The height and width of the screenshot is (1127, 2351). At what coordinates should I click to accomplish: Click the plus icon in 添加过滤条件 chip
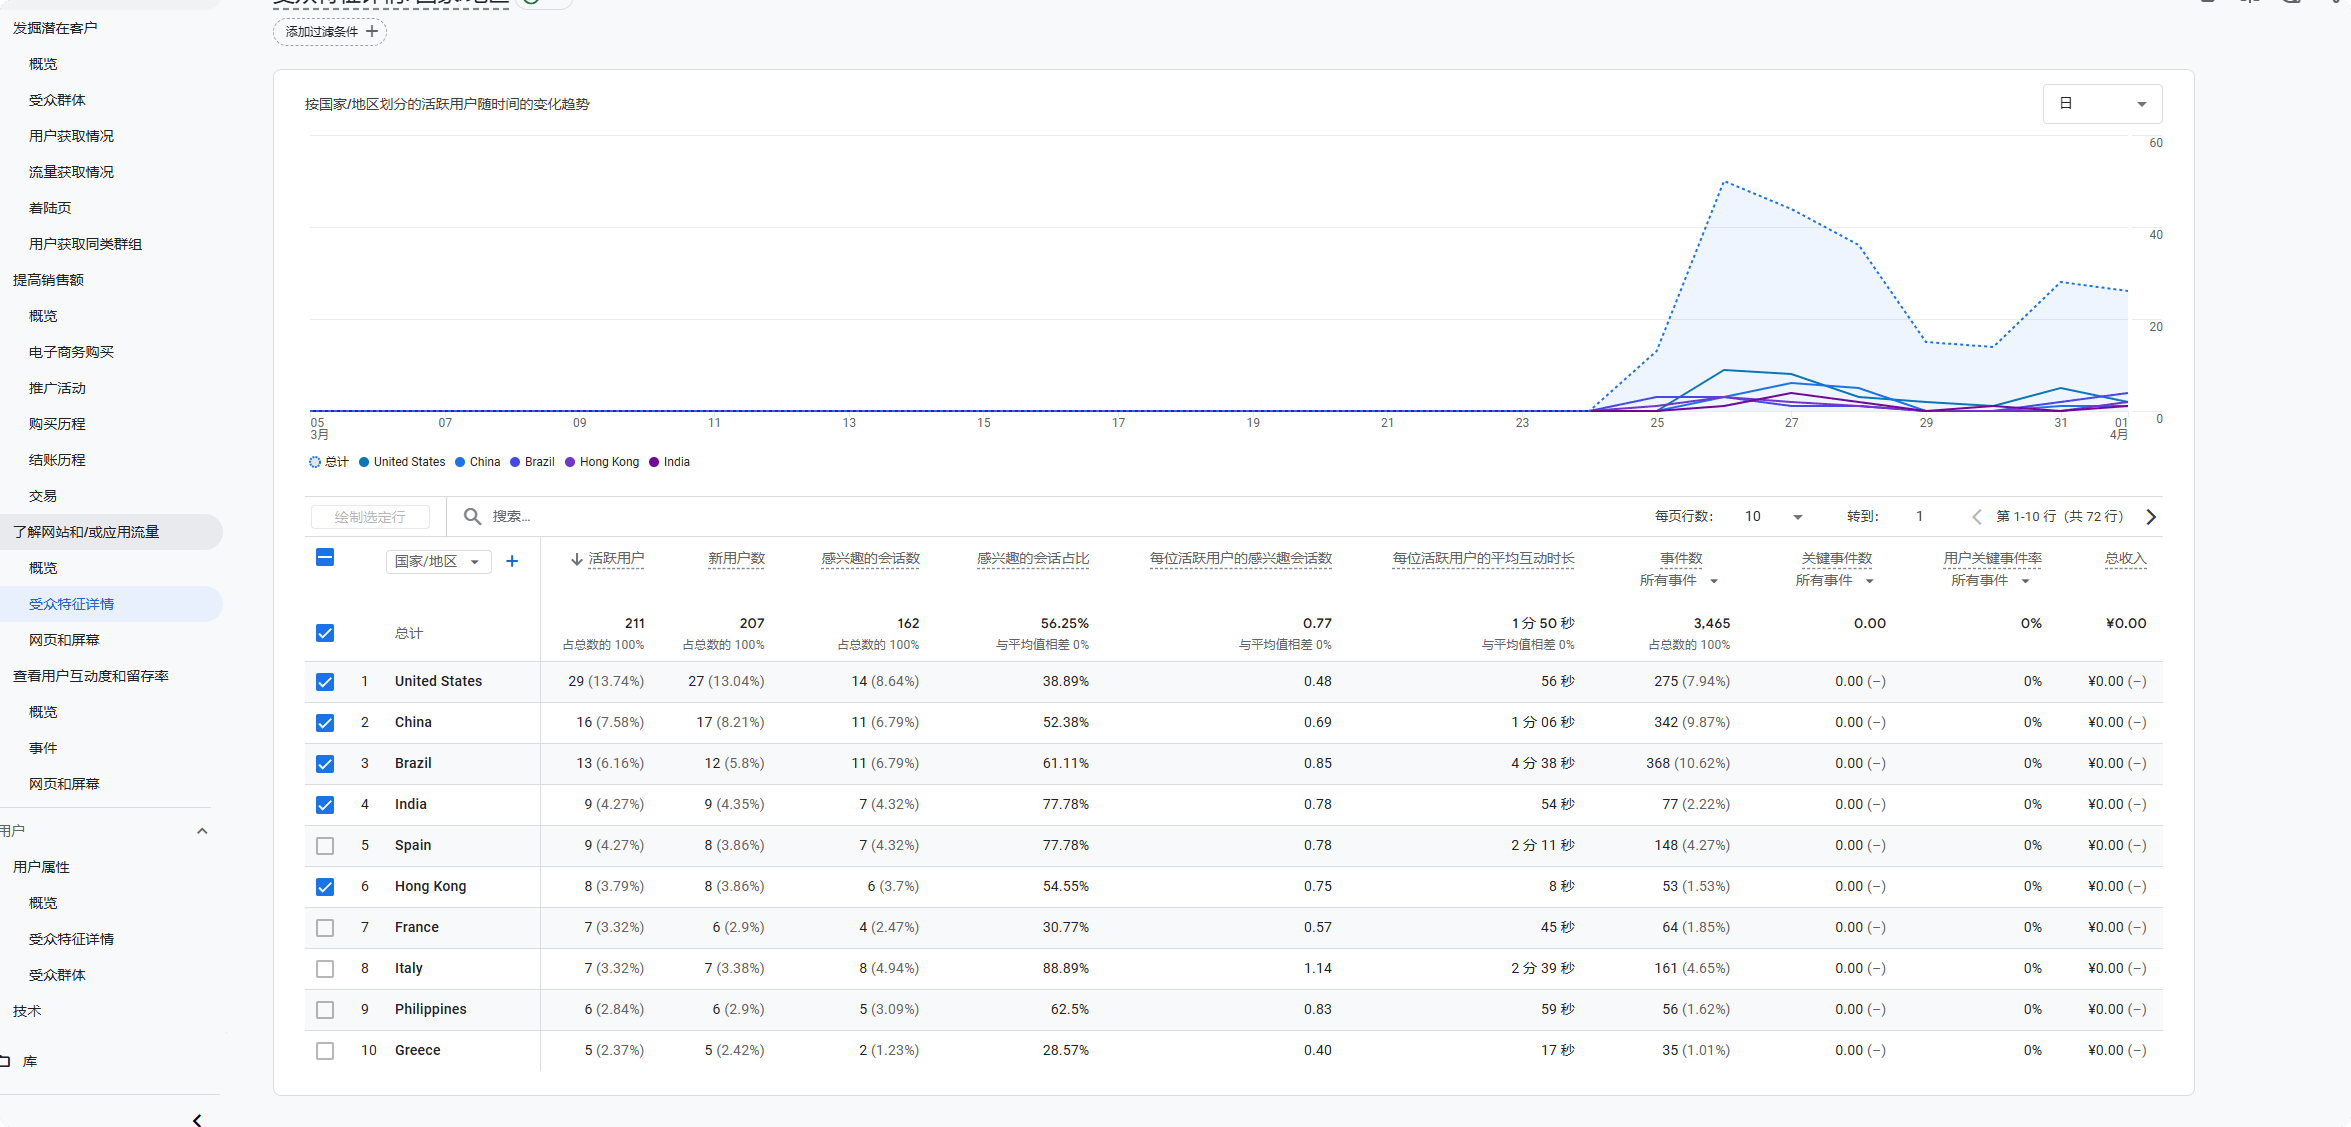(372, 31)
